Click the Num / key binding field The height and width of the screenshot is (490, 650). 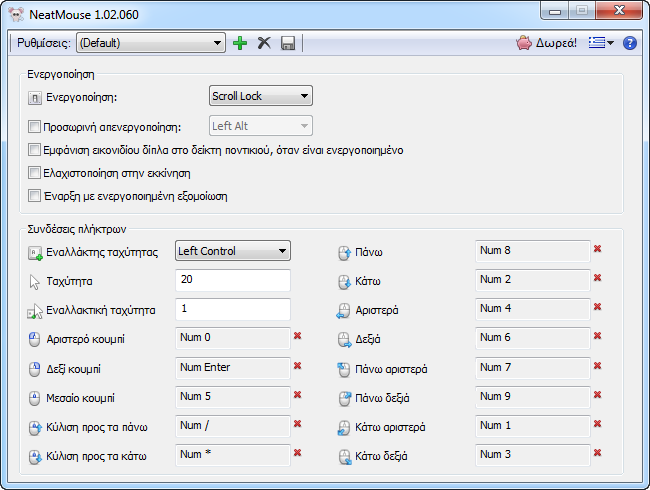(x=233, y=426)
